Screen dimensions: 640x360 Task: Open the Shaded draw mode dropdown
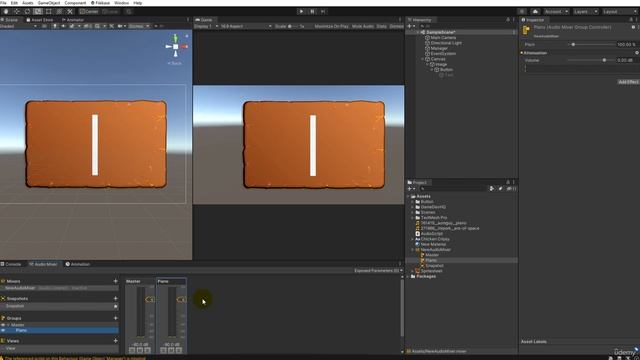(18, 26)
